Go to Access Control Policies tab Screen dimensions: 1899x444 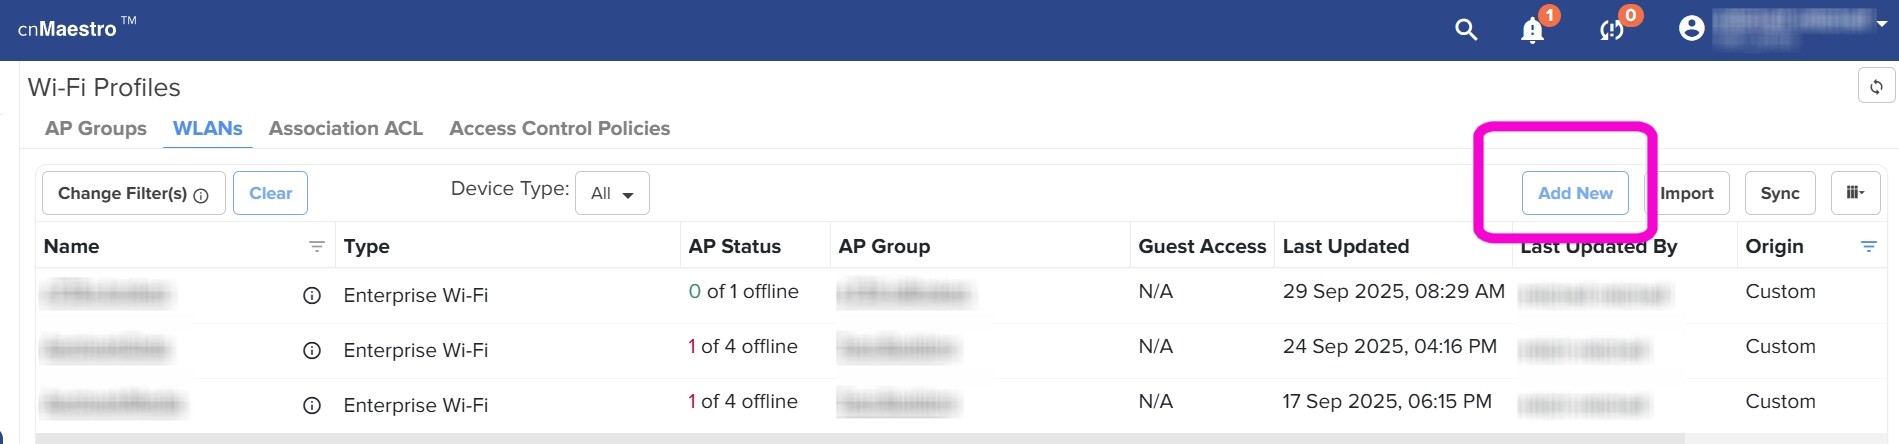click(559, 129)
